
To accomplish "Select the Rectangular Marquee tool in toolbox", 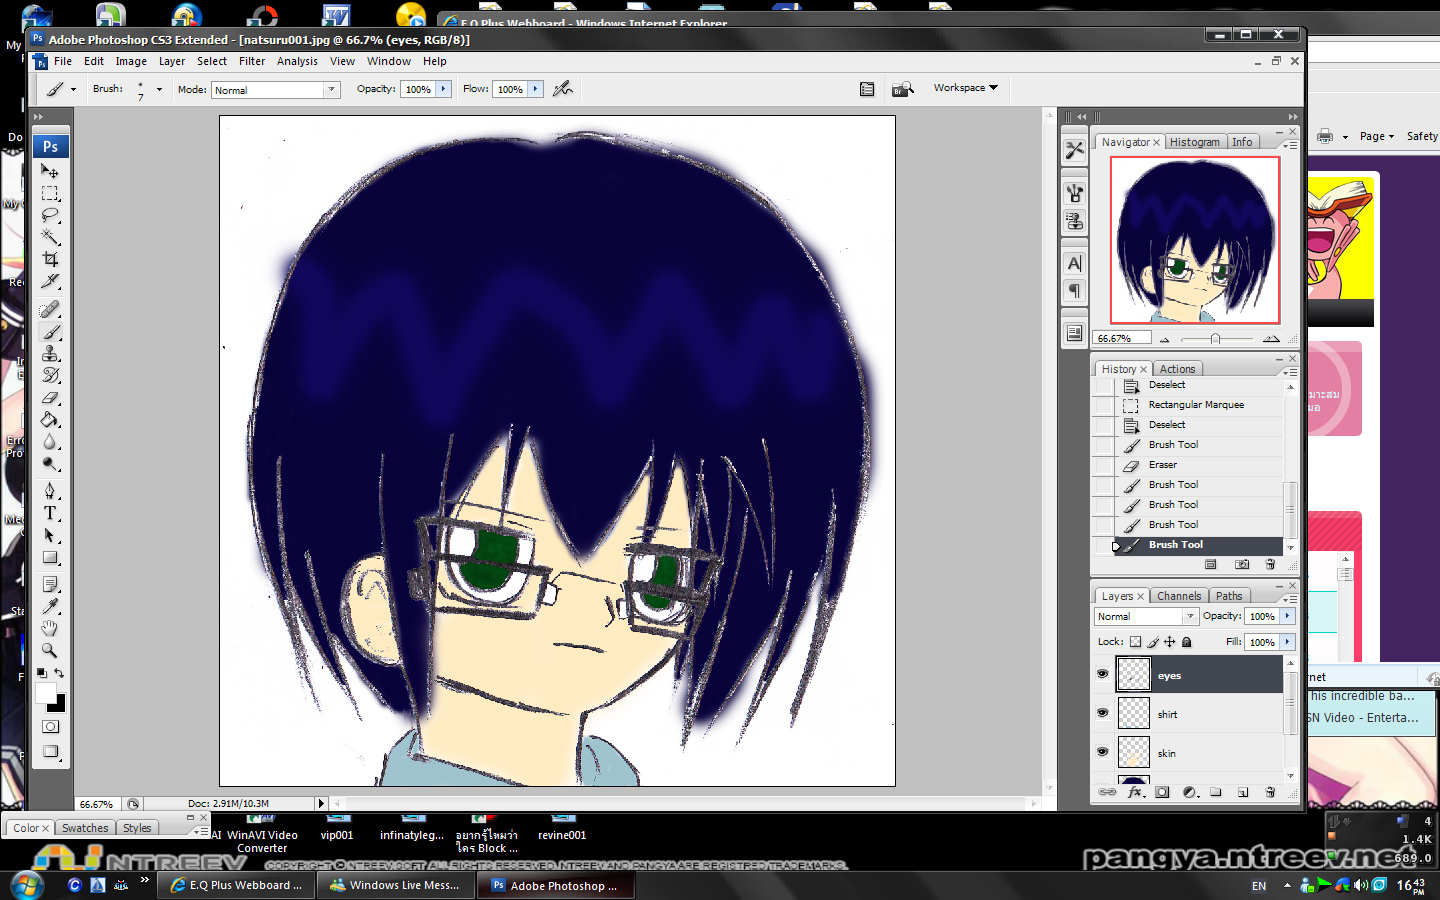I will click(50, 193).
